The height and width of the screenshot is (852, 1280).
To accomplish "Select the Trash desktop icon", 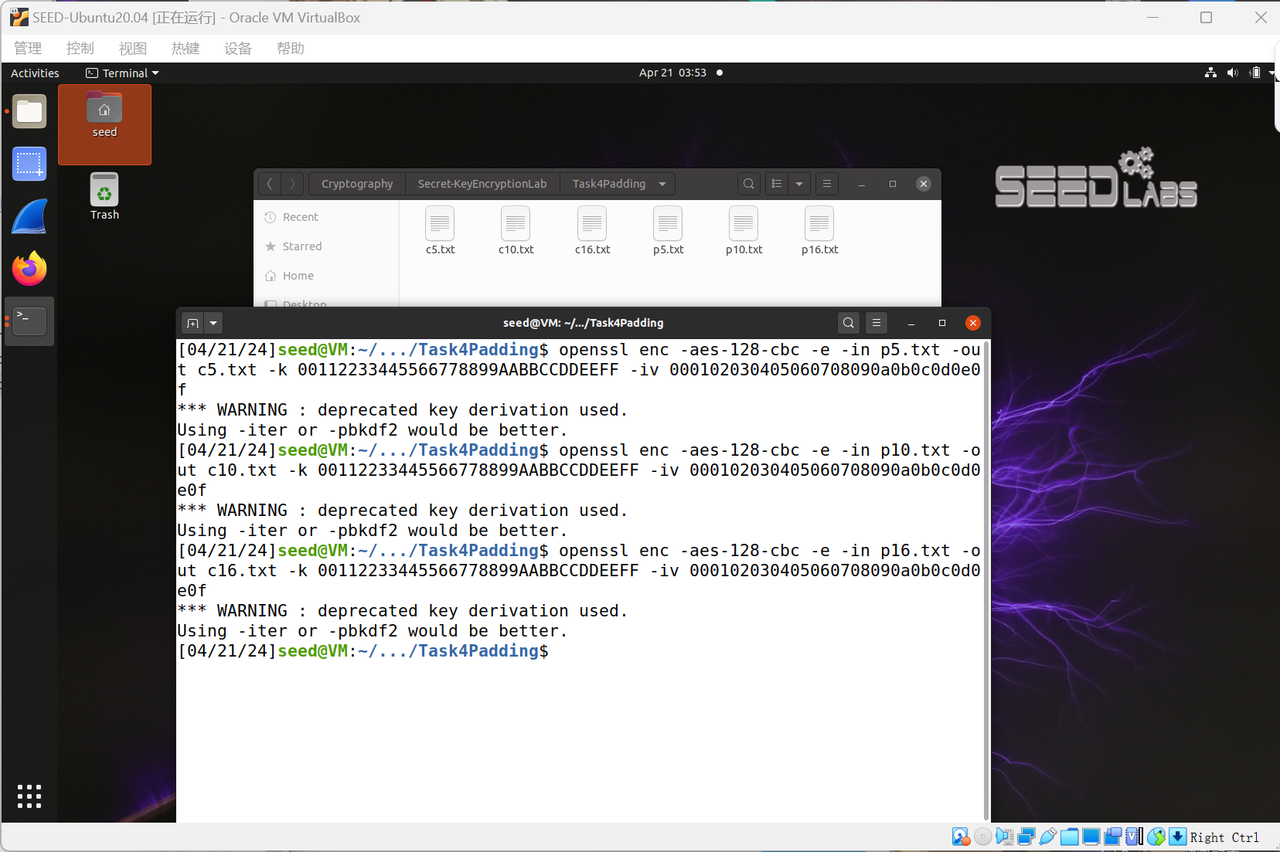I will click(104, 196).
